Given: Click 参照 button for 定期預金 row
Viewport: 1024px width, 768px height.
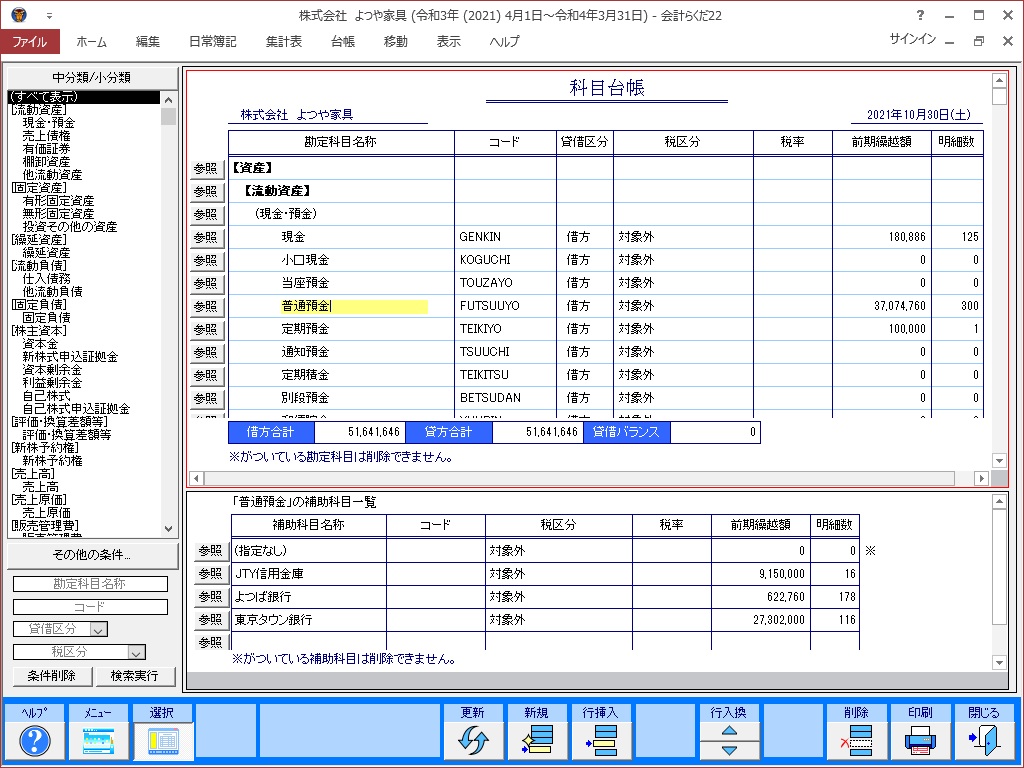Looking at the screenshot, I should coord(206,329).
